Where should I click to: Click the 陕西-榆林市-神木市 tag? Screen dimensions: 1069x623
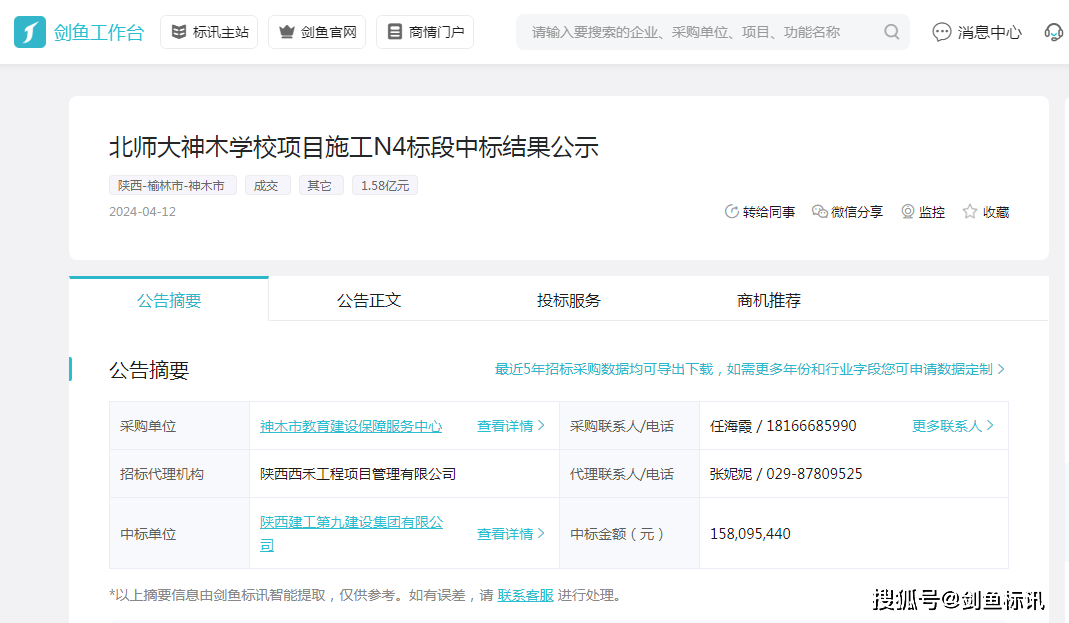[172, 185]
